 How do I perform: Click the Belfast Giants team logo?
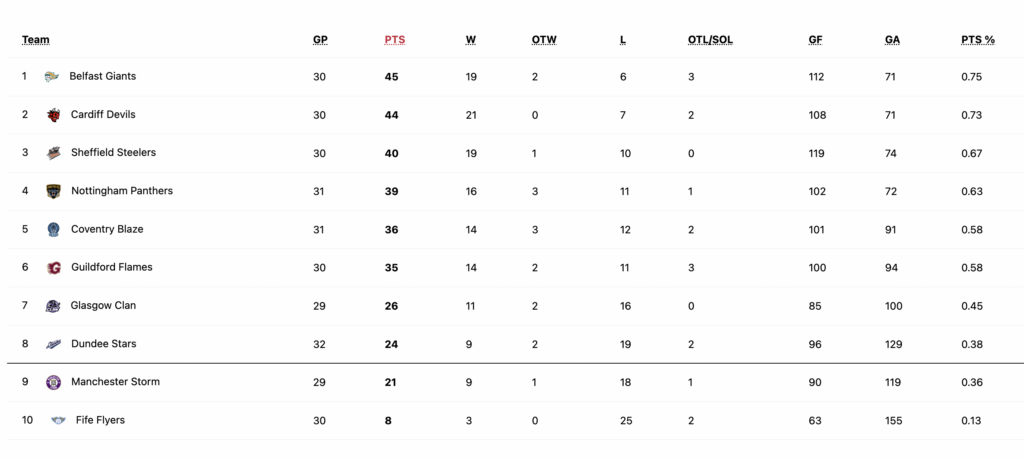[x=52, y=77]
